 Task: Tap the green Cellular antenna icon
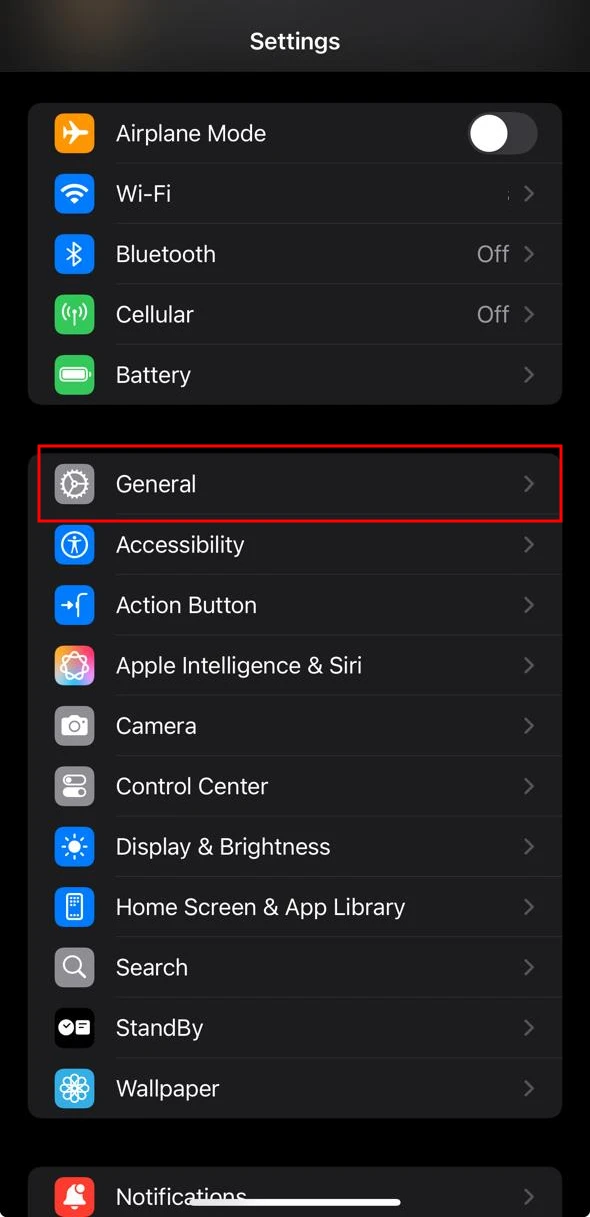pyautogui.click(x=74, y=314)
